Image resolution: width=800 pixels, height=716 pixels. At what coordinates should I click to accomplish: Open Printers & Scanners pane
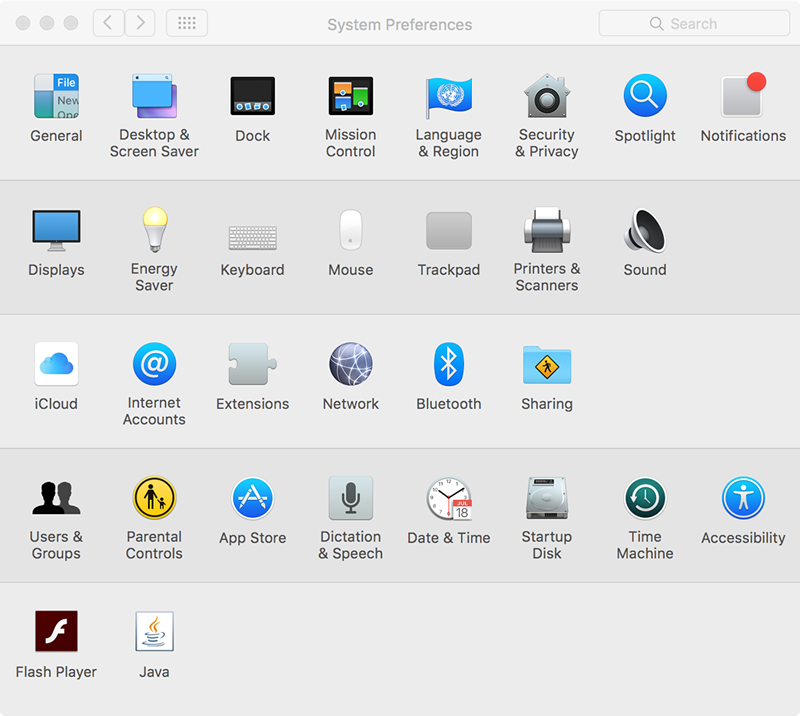click(x=547, y=231)
